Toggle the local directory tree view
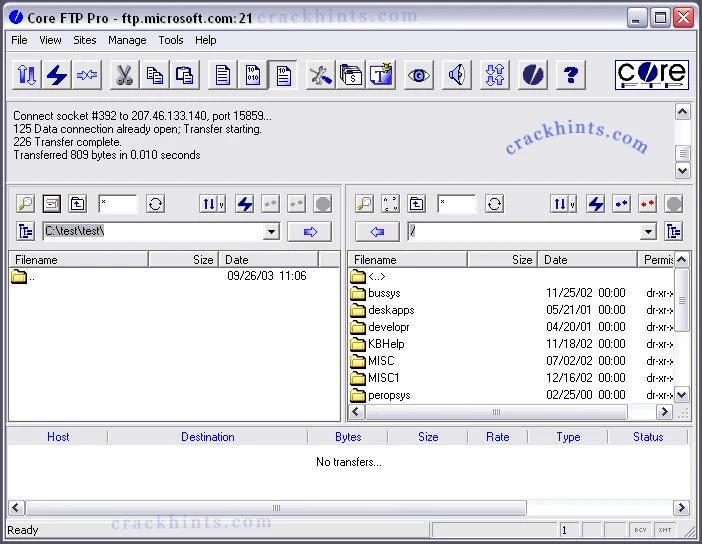 pos(26,232)
